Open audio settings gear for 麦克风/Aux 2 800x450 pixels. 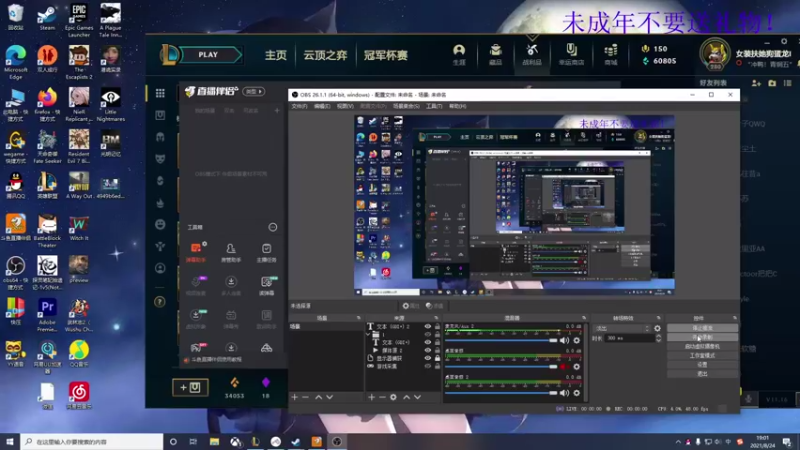(x=577, y=340)
